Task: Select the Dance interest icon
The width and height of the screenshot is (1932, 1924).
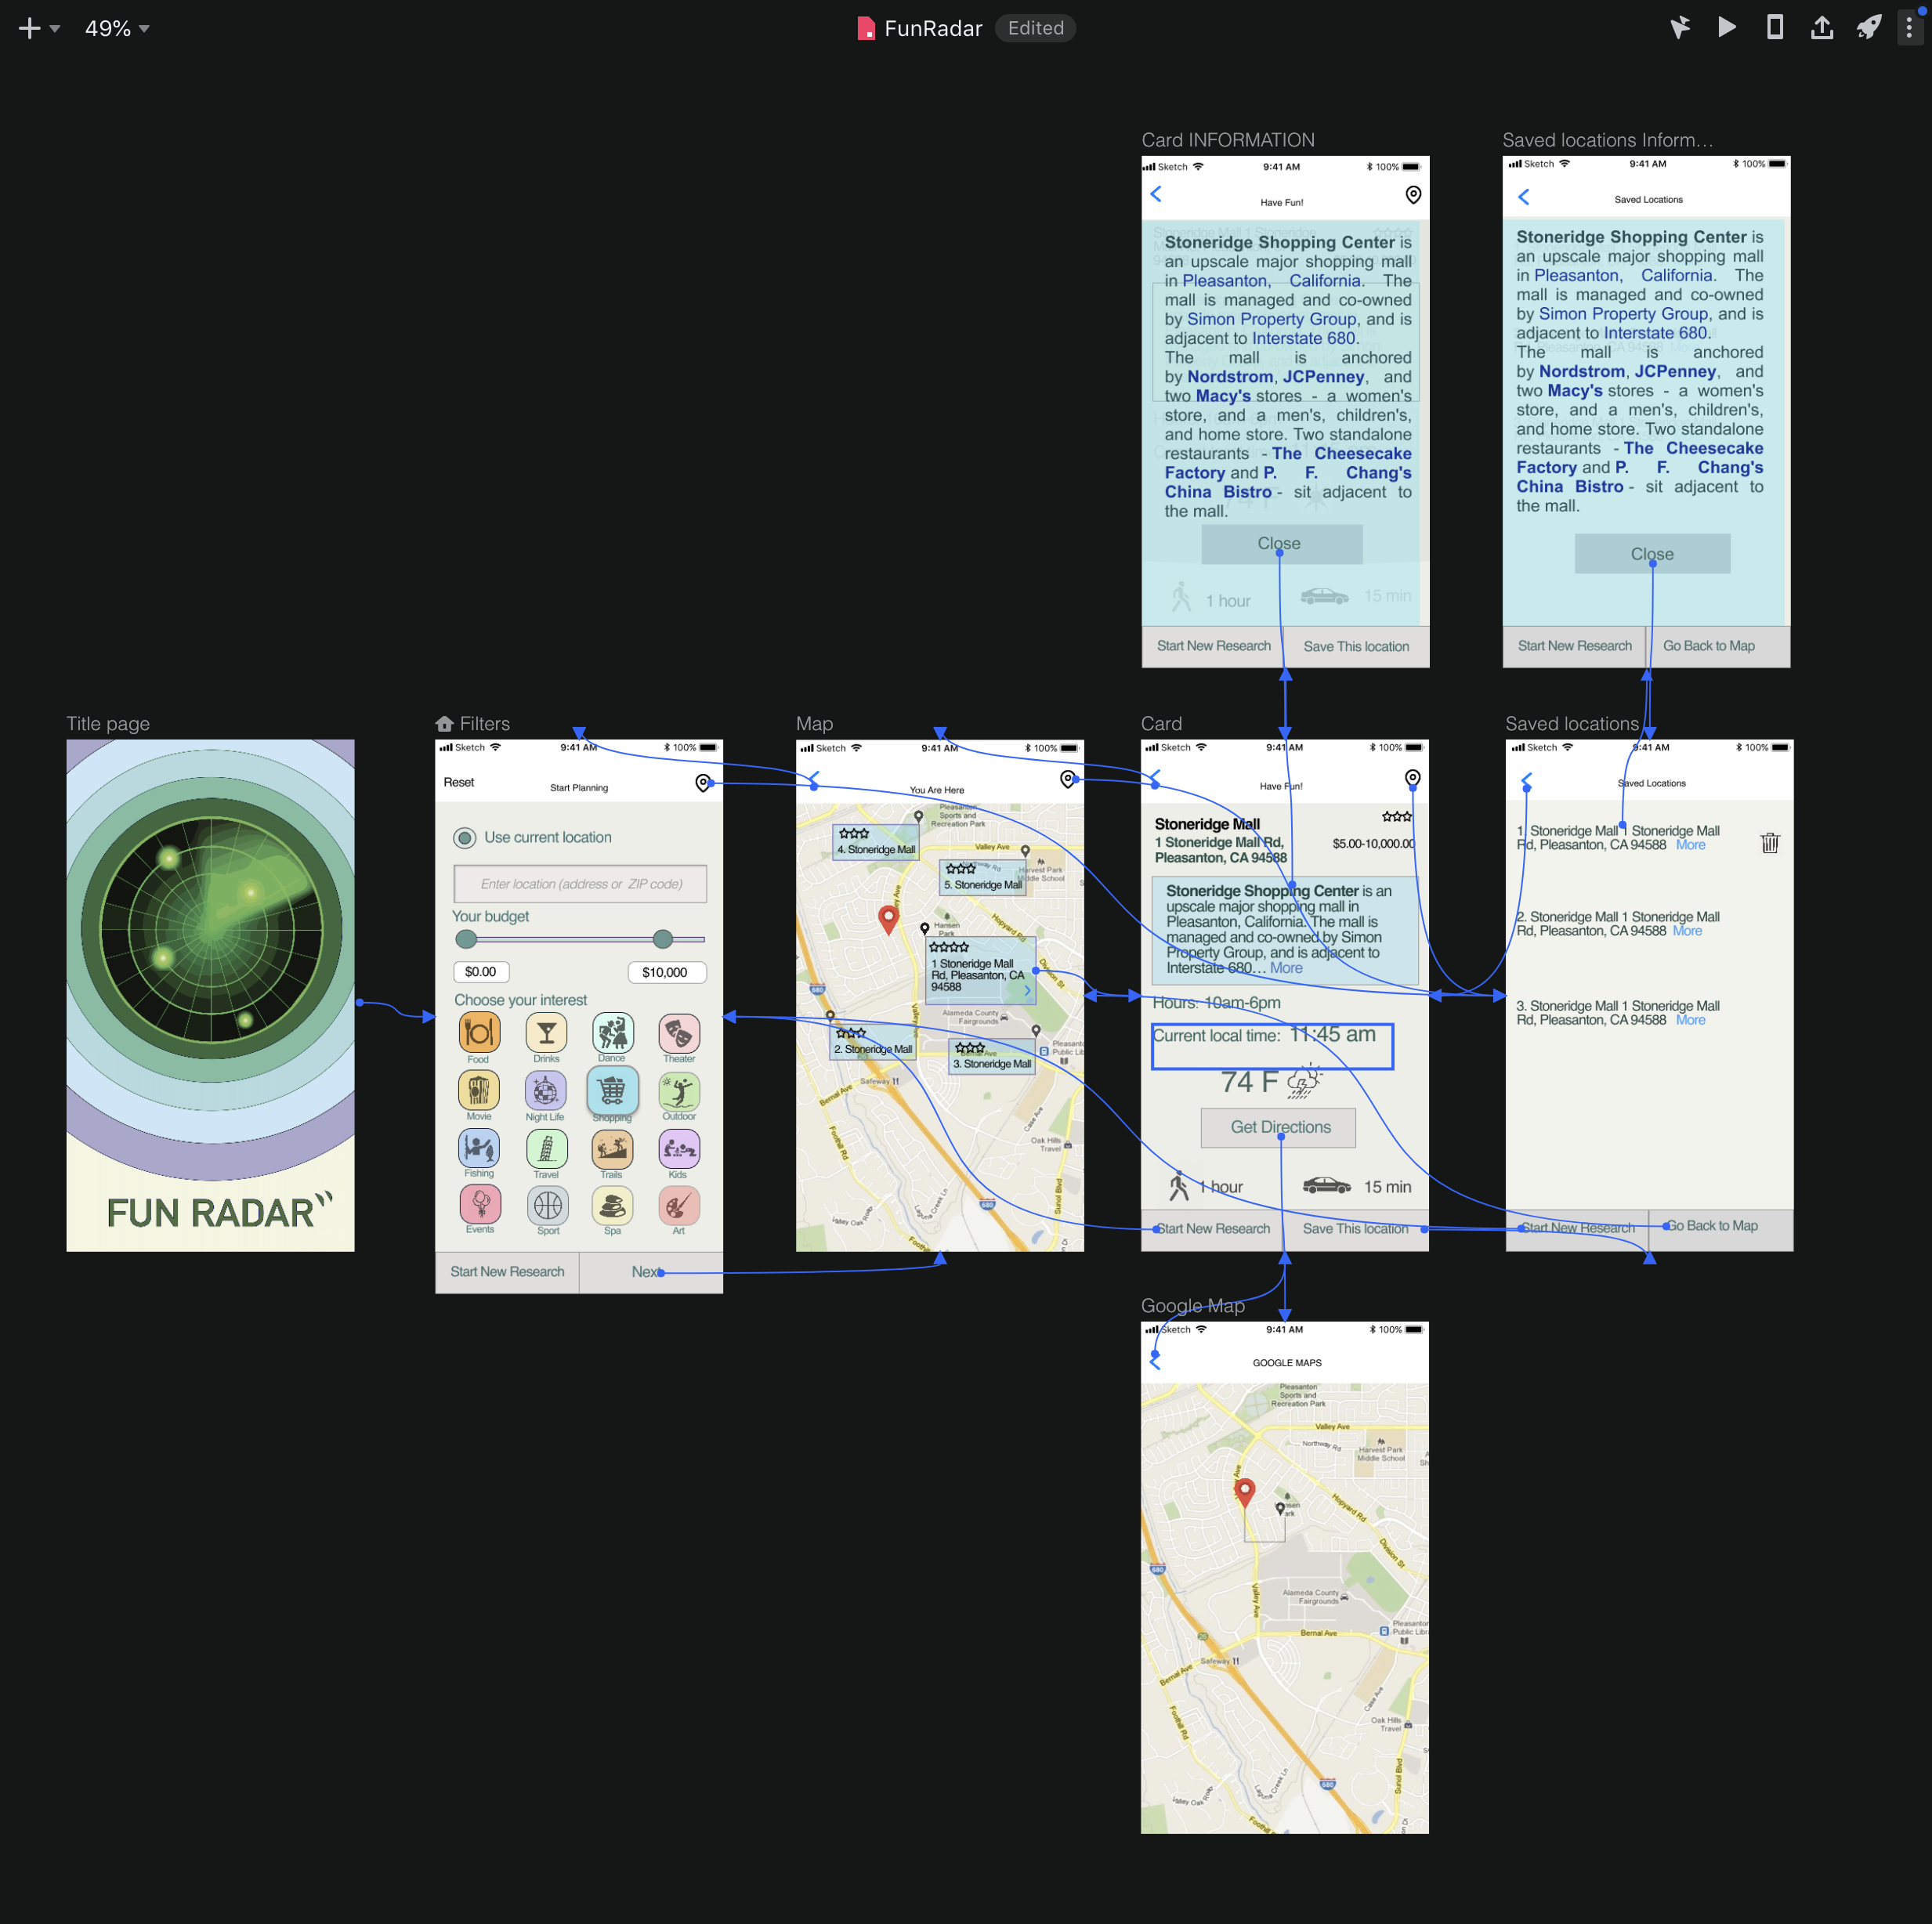Action: (612, 1032)
